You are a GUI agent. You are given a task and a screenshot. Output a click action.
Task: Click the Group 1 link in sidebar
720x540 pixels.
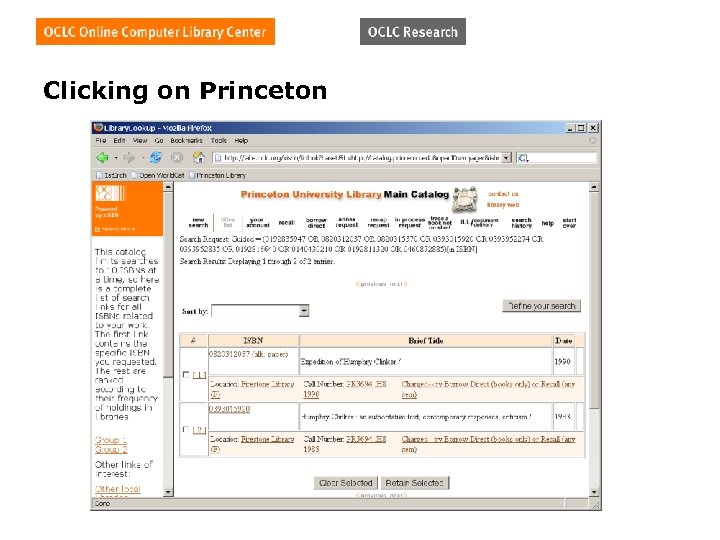pyautogui.click(x=111, y=440)
